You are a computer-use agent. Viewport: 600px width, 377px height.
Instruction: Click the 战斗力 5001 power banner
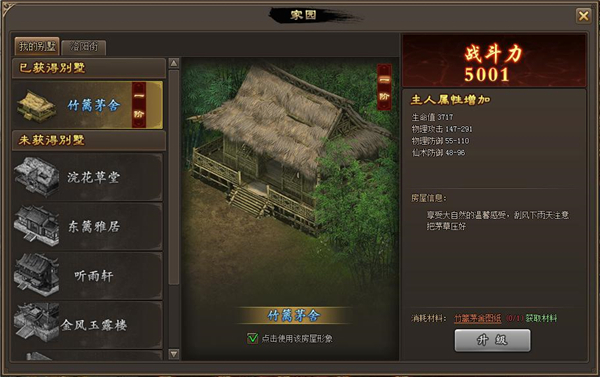(494, 61)
